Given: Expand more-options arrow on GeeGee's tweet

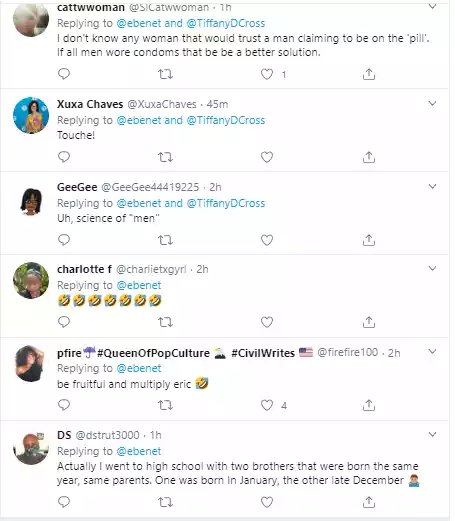Looking at the screenshot, I should coord(432,187).
